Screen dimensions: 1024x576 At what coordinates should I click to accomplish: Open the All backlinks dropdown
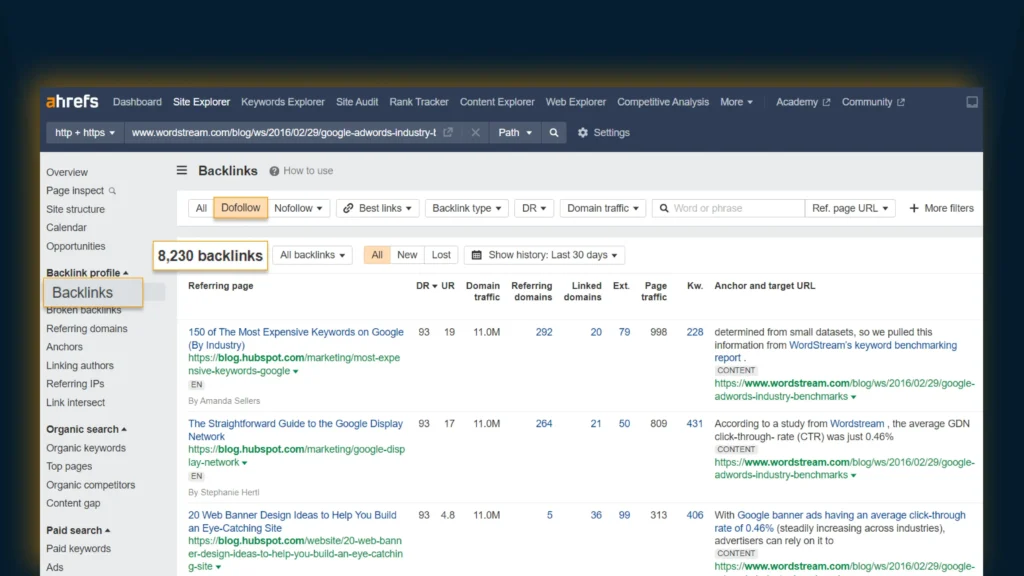312,255
